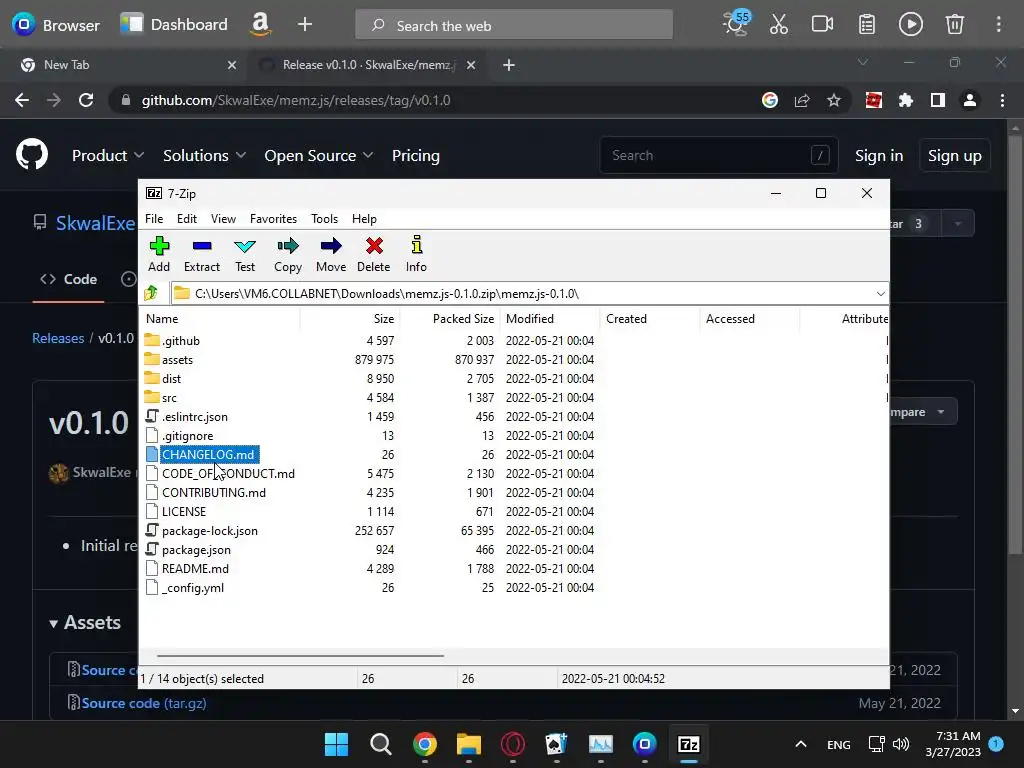Viewport: 1024px width, 768px height.
Task: Expand the GitHub Solutions menu
Action: pyautogui.click(x=204, y=155)
